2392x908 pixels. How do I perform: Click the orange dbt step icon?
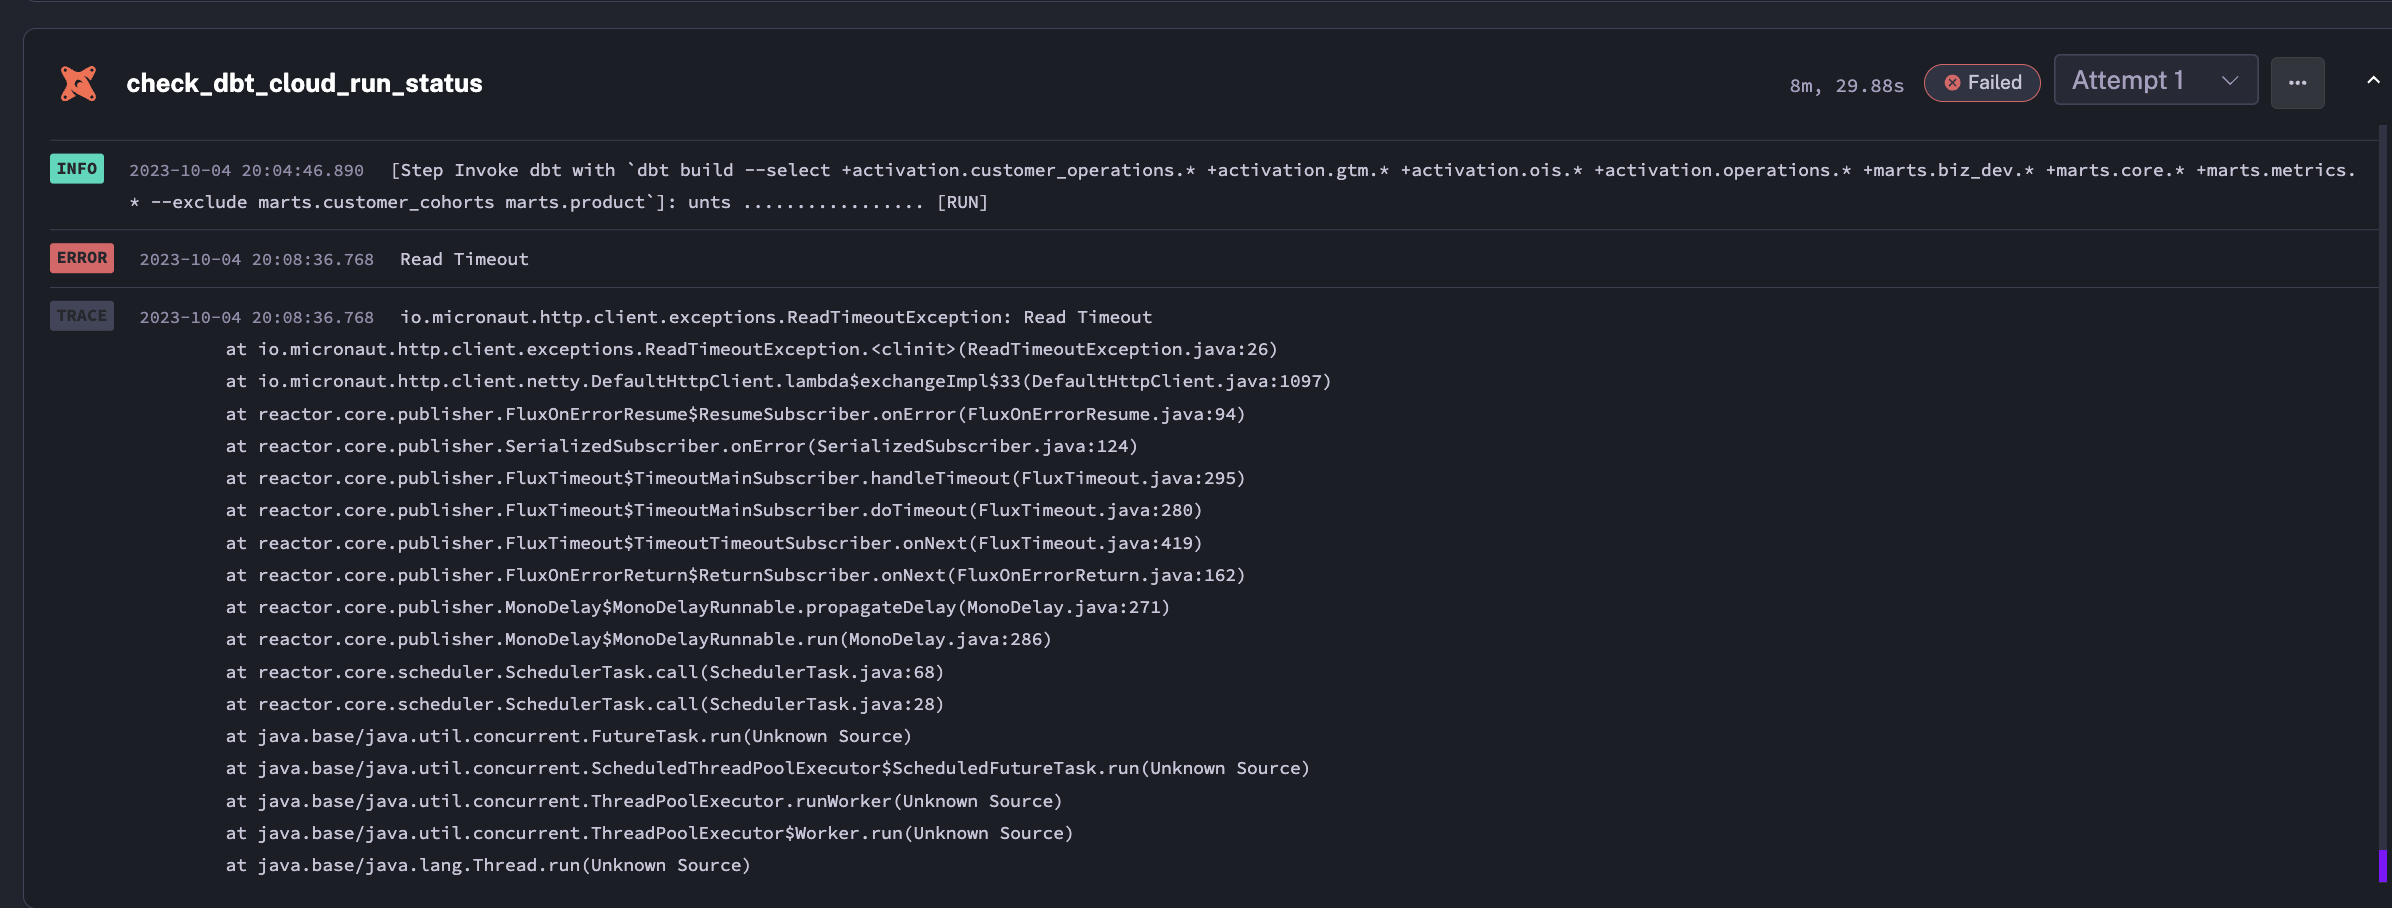[x=79, y=82]
